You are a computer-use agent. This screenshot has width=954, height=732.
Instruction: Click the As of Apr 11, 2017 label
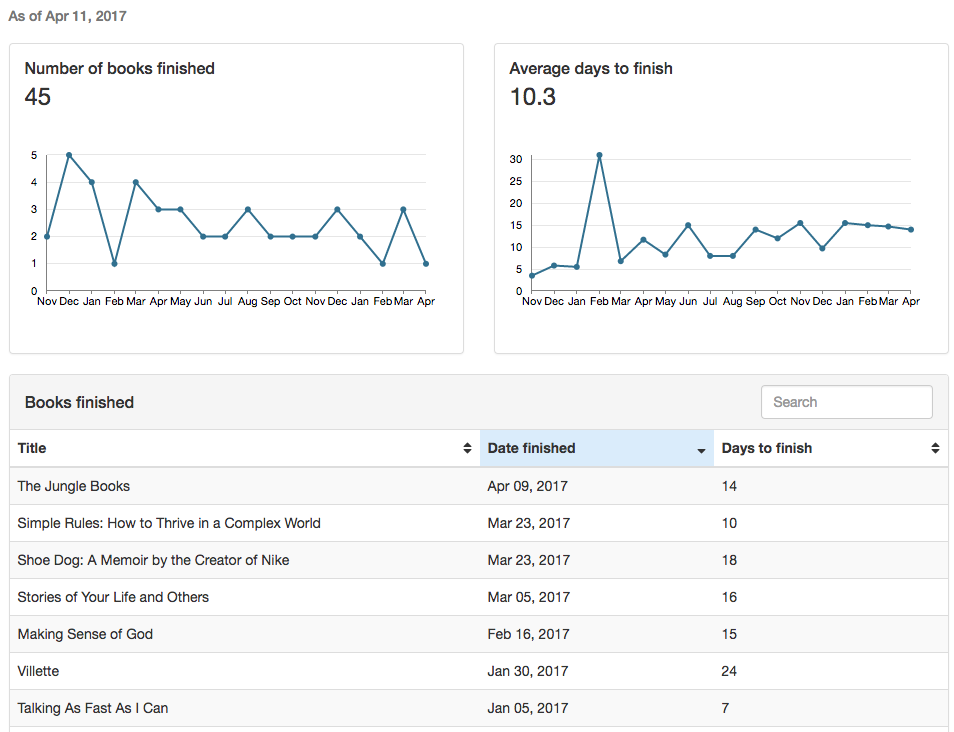point(67,16)
